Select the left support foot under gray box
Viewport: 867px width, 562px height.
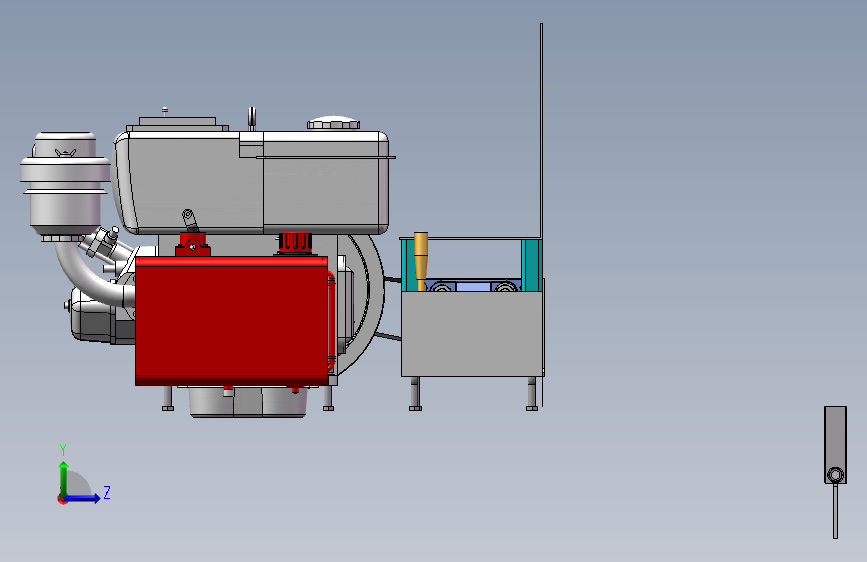tap(415, 394)
